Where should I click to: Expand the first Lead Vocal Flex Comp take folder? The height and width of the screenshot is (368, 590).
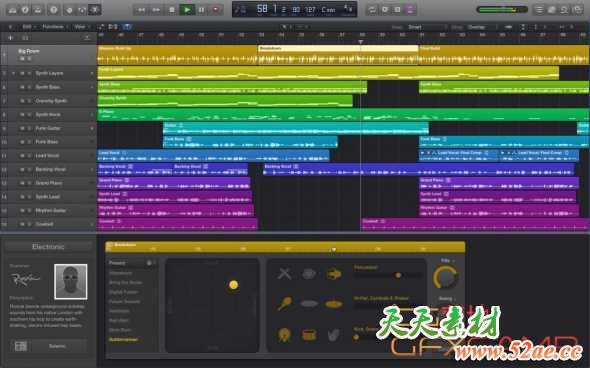coord(422,153)
